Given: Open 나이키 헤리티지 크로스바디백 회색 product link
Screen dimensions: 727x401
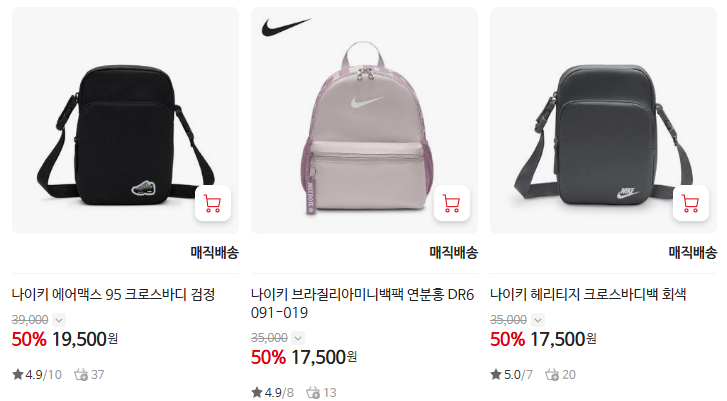Looking at the screenshot, I should pos(588,294).
